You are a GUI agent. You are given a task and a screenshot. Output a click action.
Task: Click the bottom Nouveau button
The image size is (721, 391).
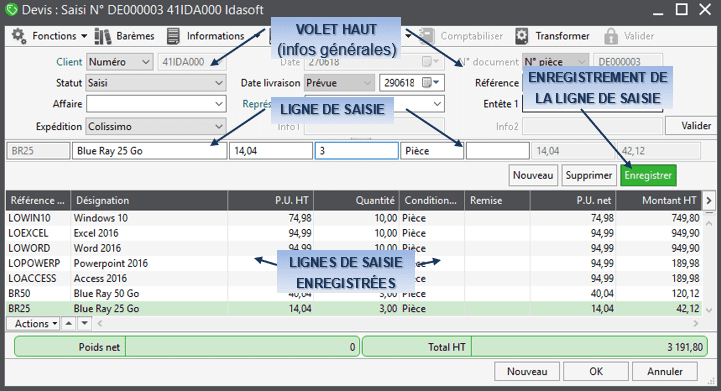527,371
